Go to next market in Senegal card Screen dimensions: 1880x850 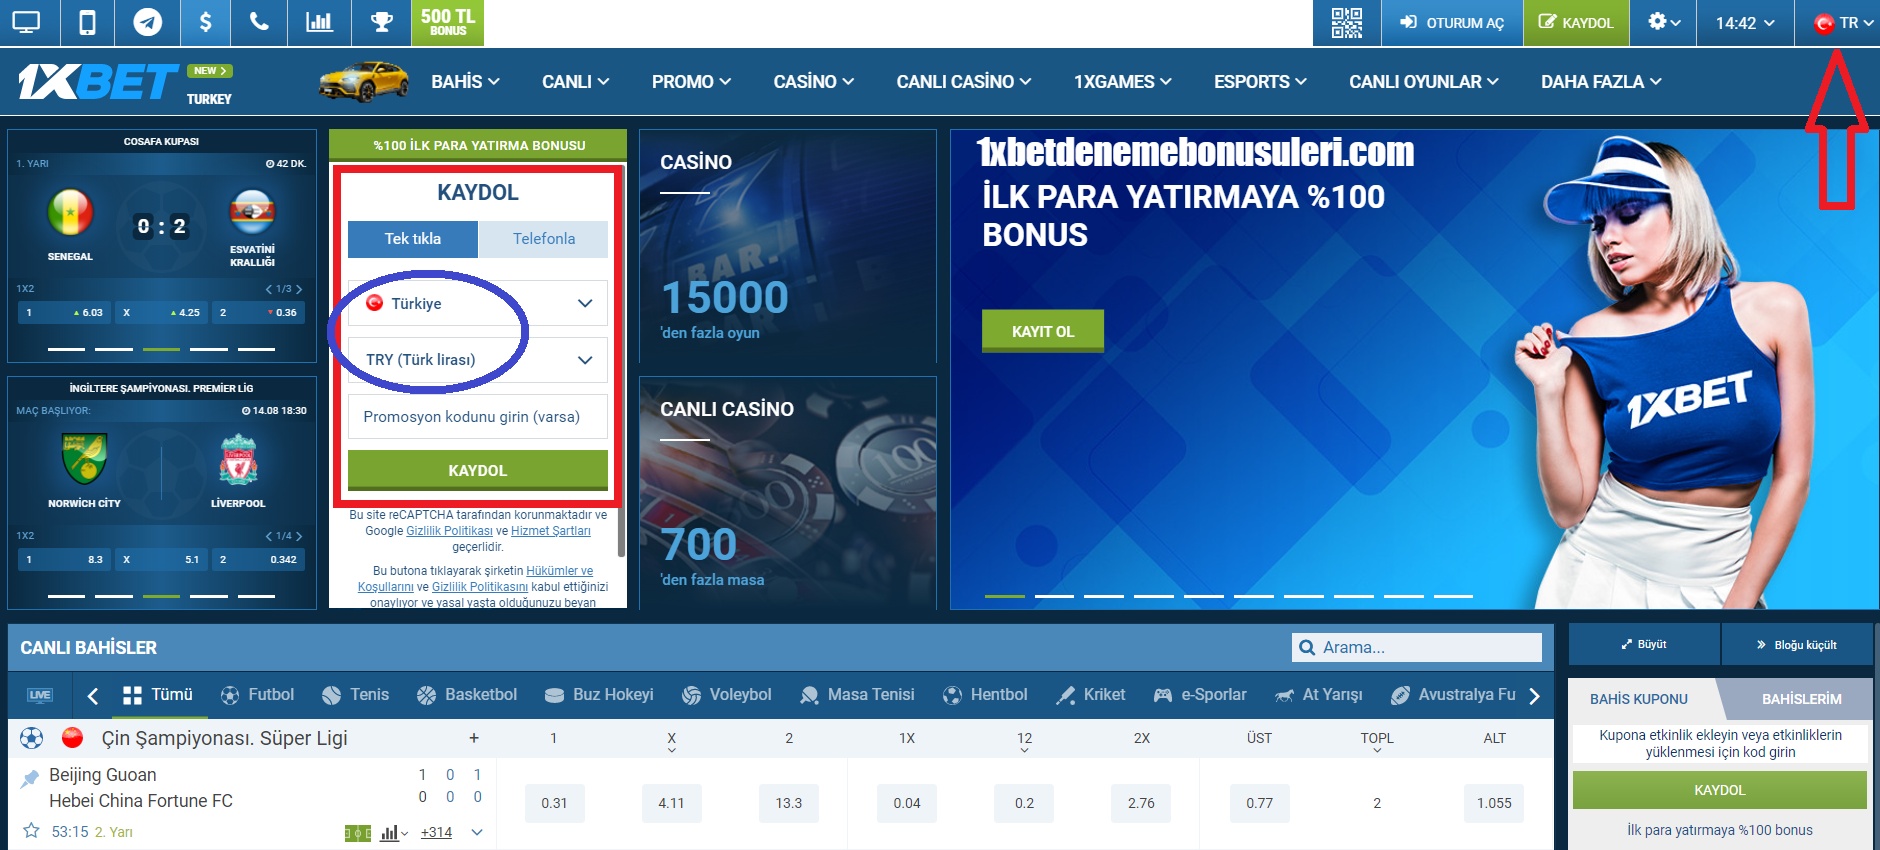298,289
